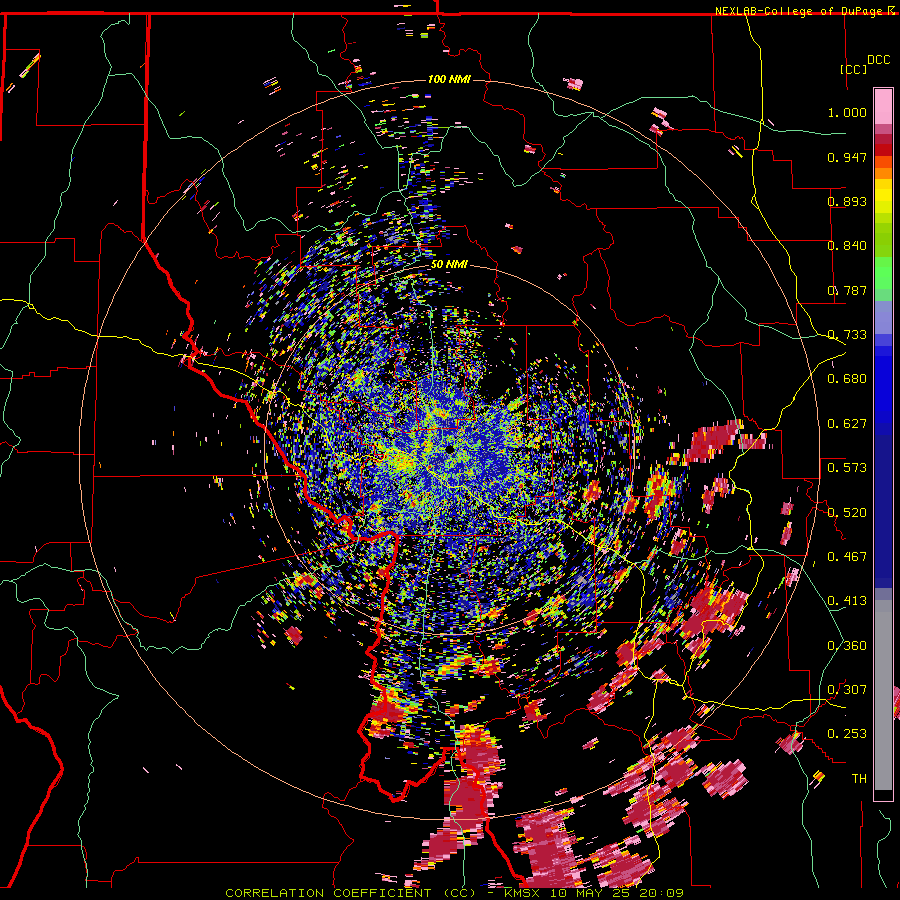Click the TH threshold label

[x=859, y=778]
